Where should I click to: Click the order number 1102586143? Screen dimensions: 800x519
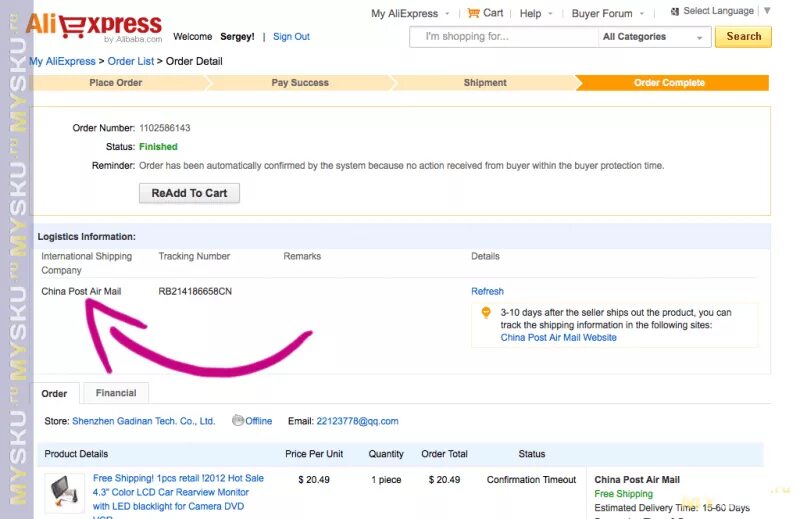click(165, 128)
